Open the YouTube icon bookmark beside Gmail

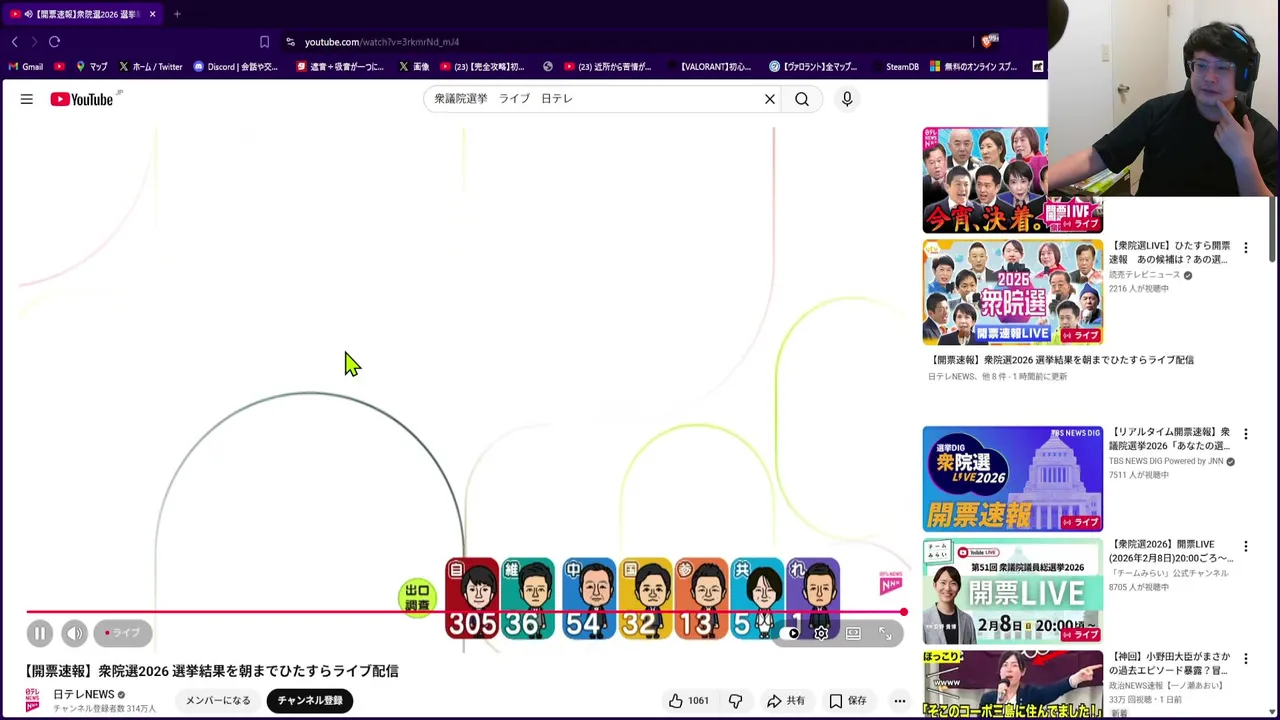pyautogui.click(x=59, y=67)
